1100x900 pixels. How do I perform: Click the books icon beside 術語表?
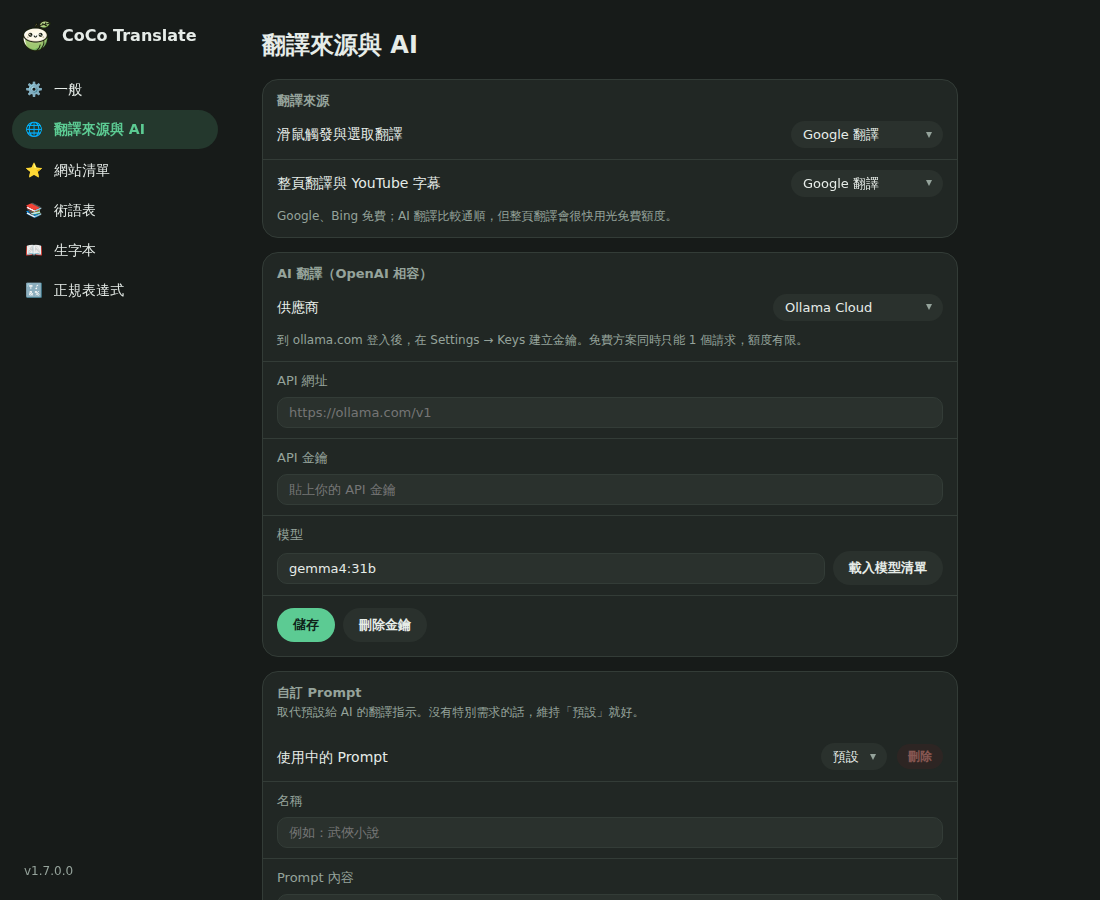pyautogui.click(x=34, y=210)
